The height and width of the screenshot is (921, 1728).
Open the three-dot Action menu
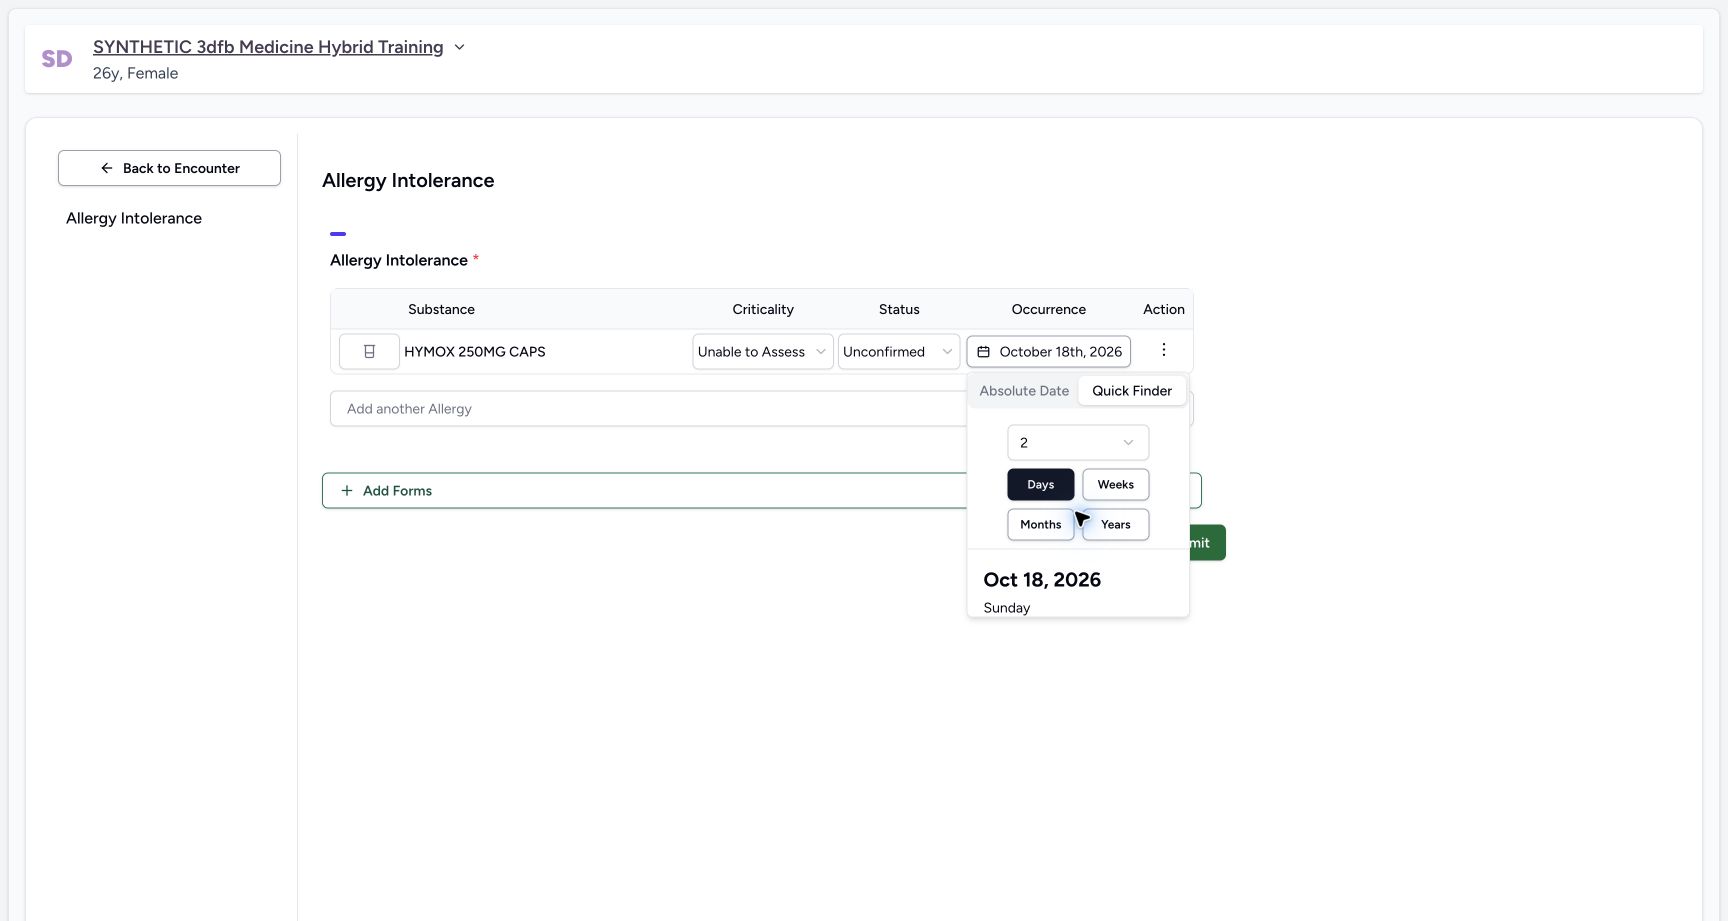[1163, 350]
